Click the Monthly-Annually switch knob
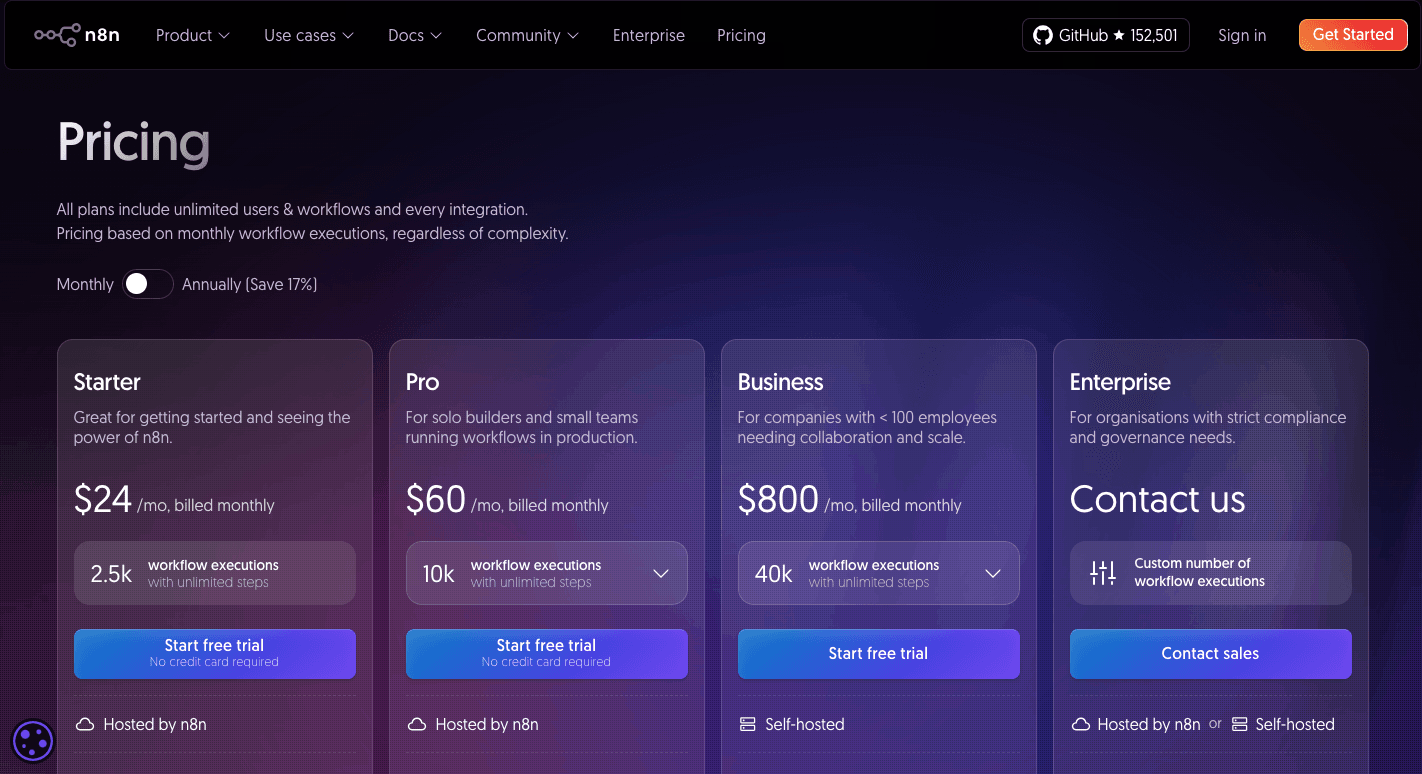Screen dimensions: 1422x774 135,284
